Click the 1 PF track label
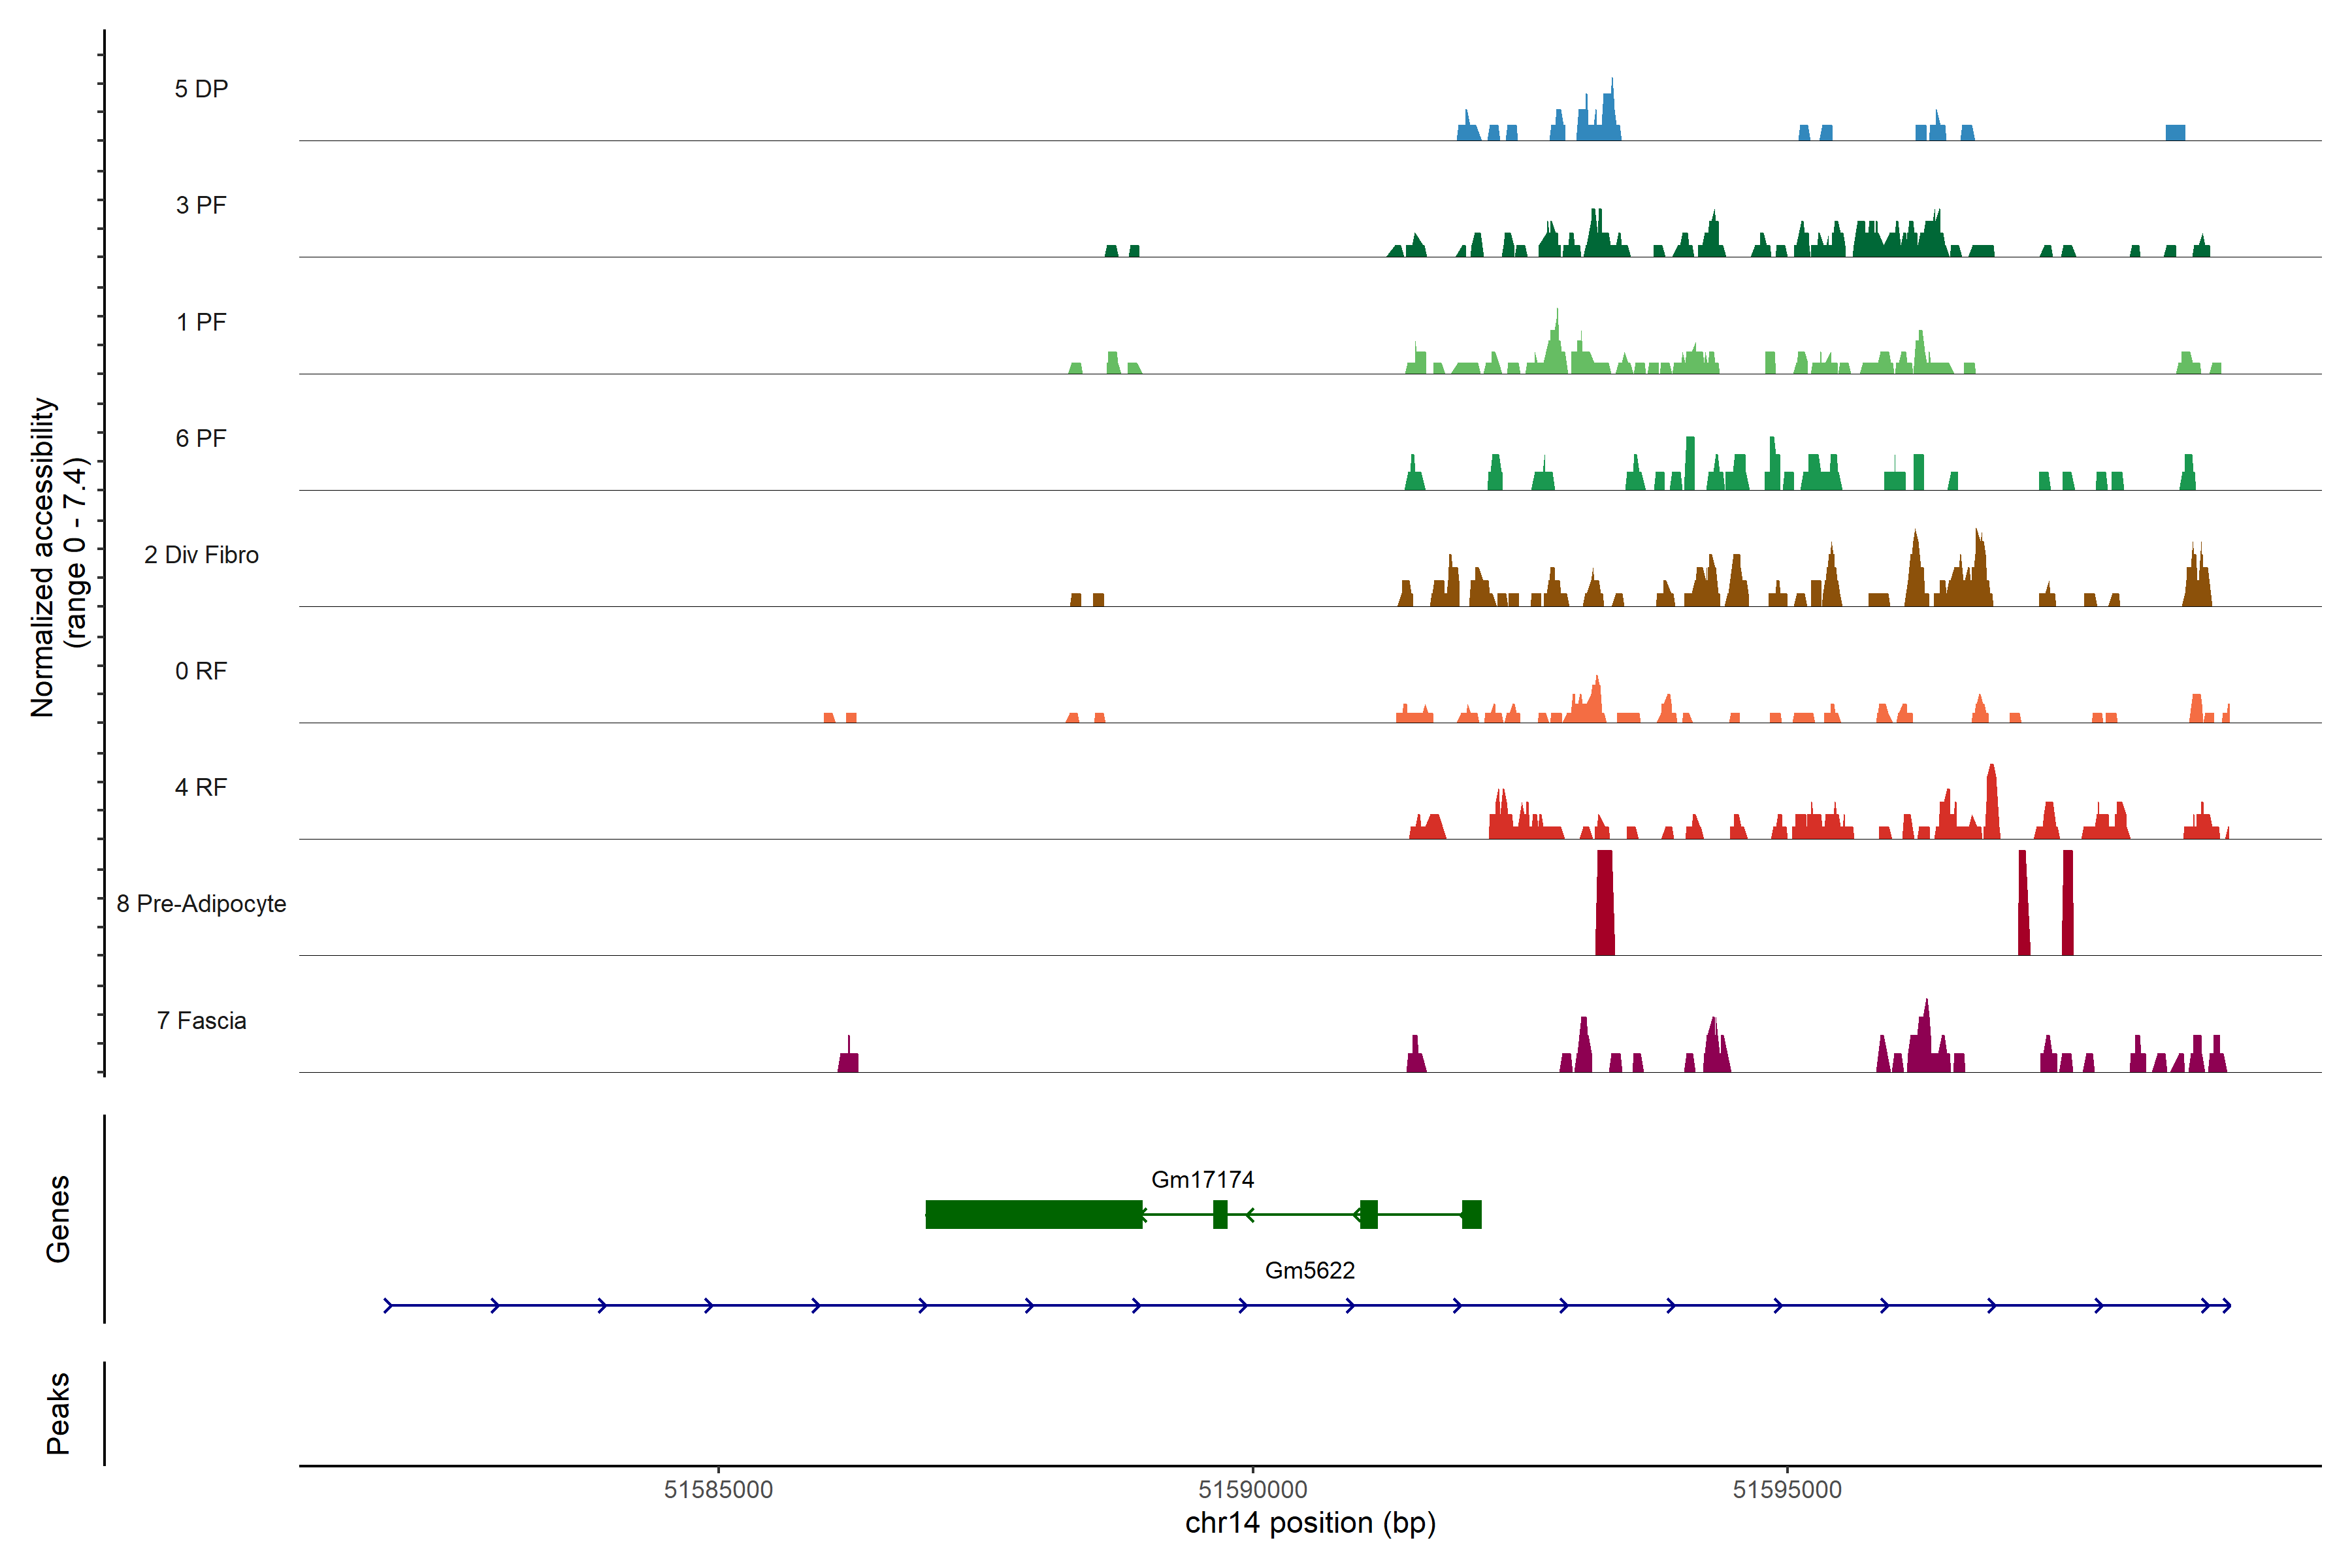The image size is (2352, 1568). point(201,322)
